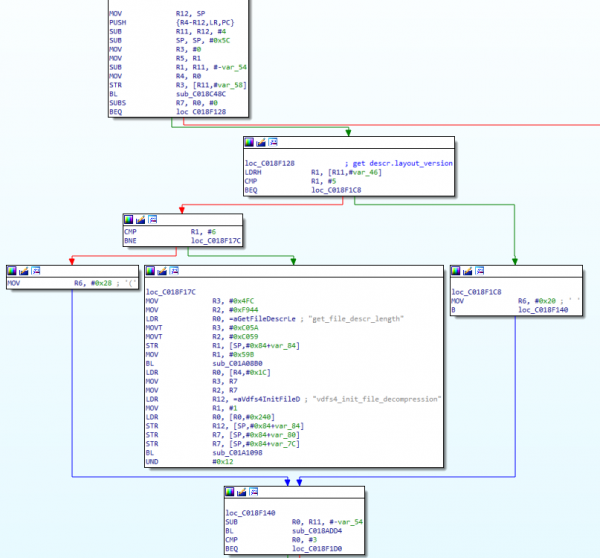Click loc_C018F17C operand of BNE instruction

point(217,241)
